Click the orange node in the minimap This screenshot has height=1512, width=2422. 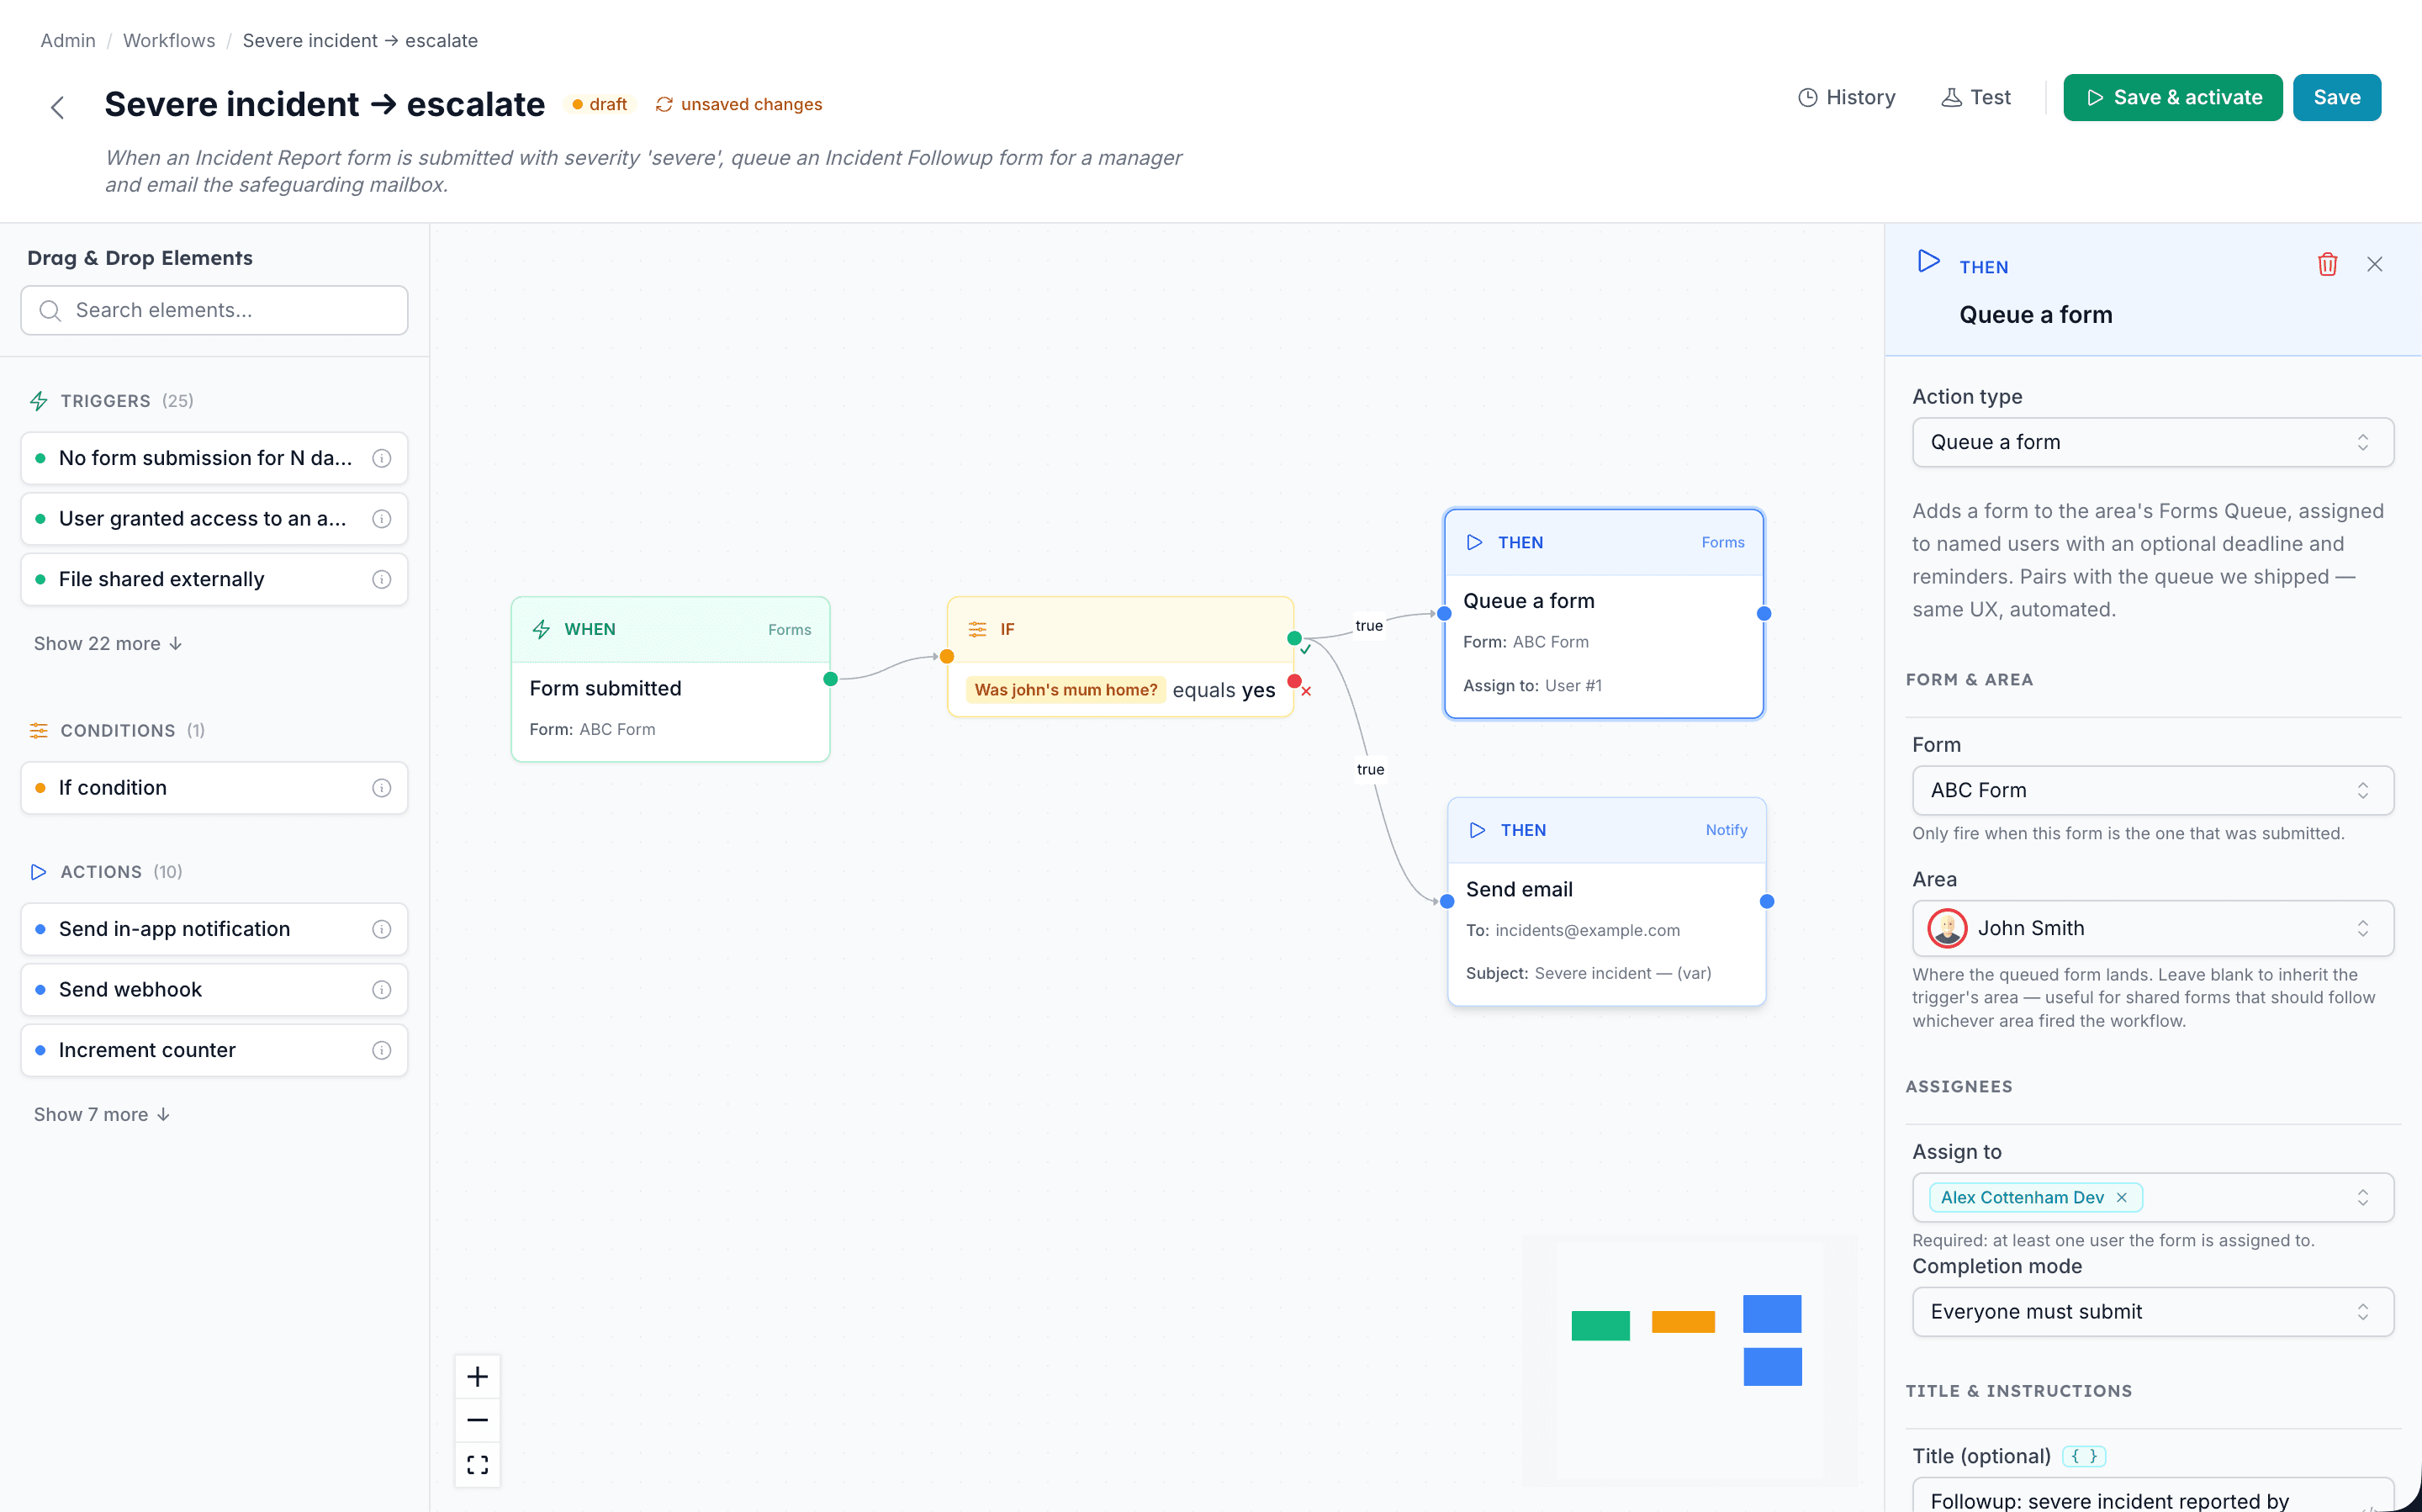(1683, 1322)
